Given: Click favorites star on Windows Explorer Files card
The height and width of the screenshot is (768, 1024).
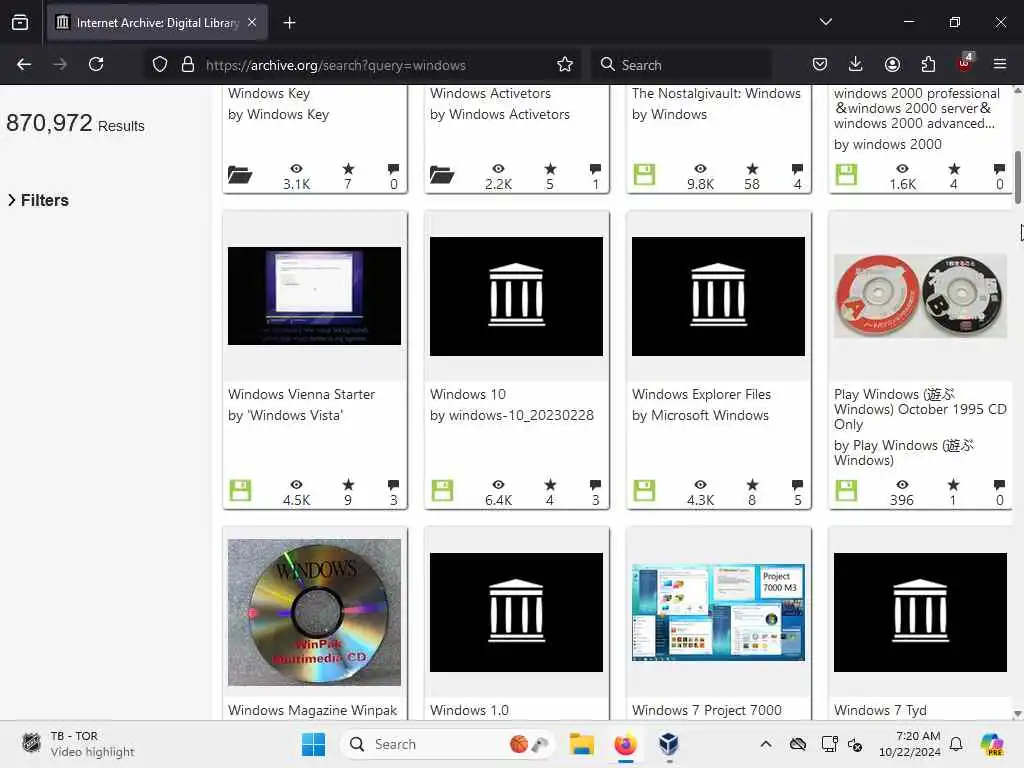Looking at the screenshot, I should (752, 485).
